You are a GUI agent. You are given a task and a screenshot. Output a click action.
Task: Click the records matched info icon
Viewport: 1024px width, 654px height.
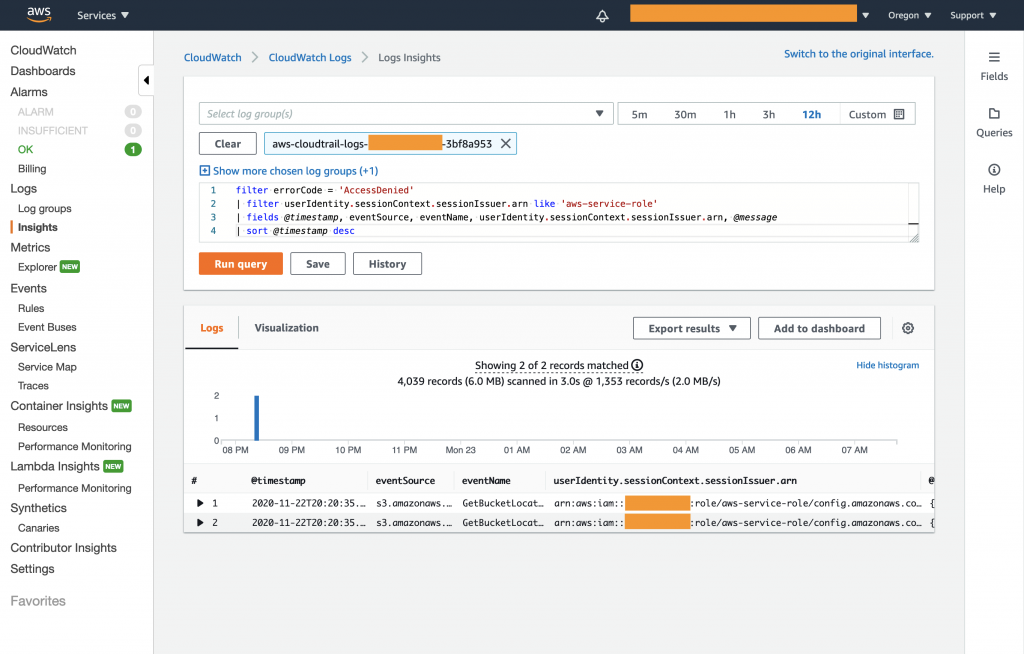tap(637, 365)
